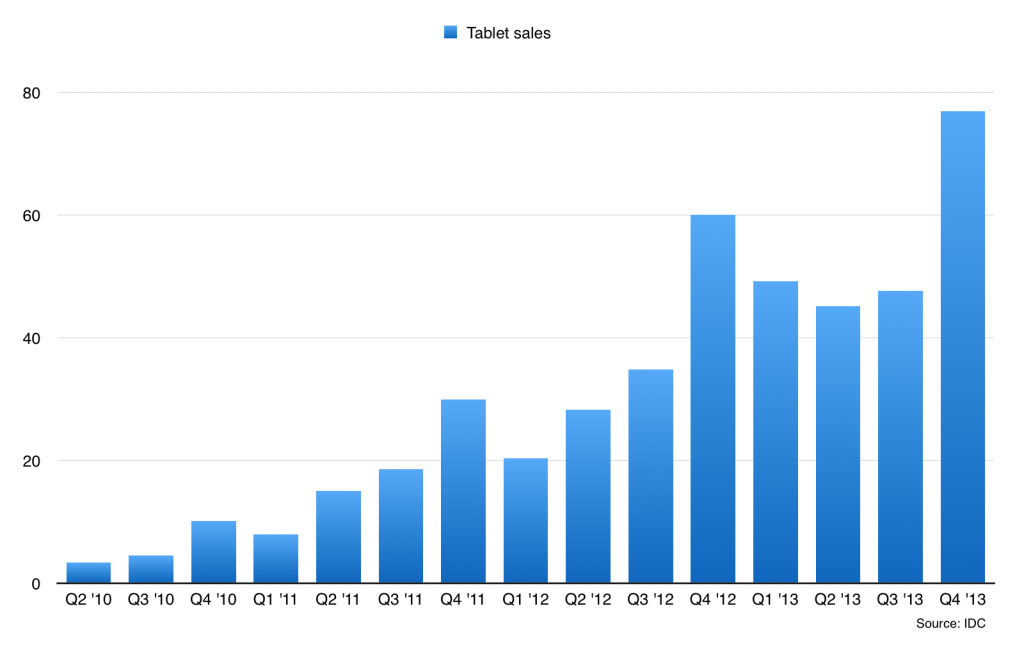1024x652 pixels.
Task: Click the Q4 '12 bar reaching 60
Action: pyautogui.click(x=713, y=399)
